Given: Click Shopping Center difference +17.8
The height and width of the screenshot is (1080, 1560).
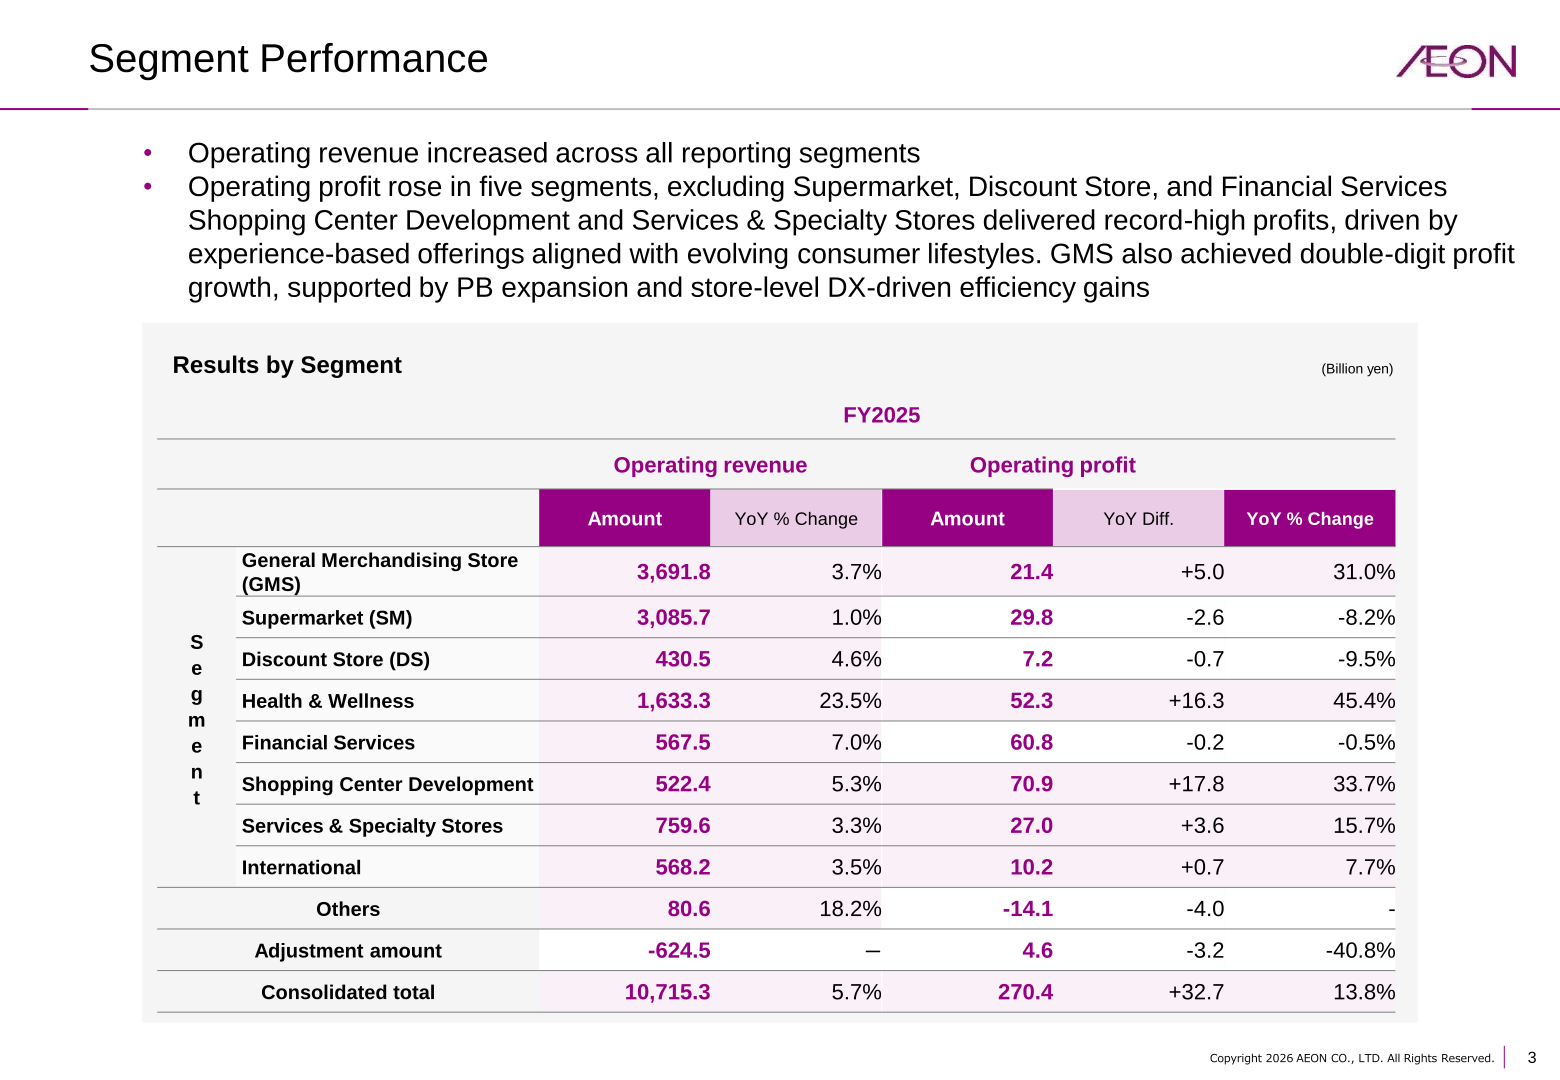Looking at the screenshot, I should pyautogui.click(x=1196, y=784).
